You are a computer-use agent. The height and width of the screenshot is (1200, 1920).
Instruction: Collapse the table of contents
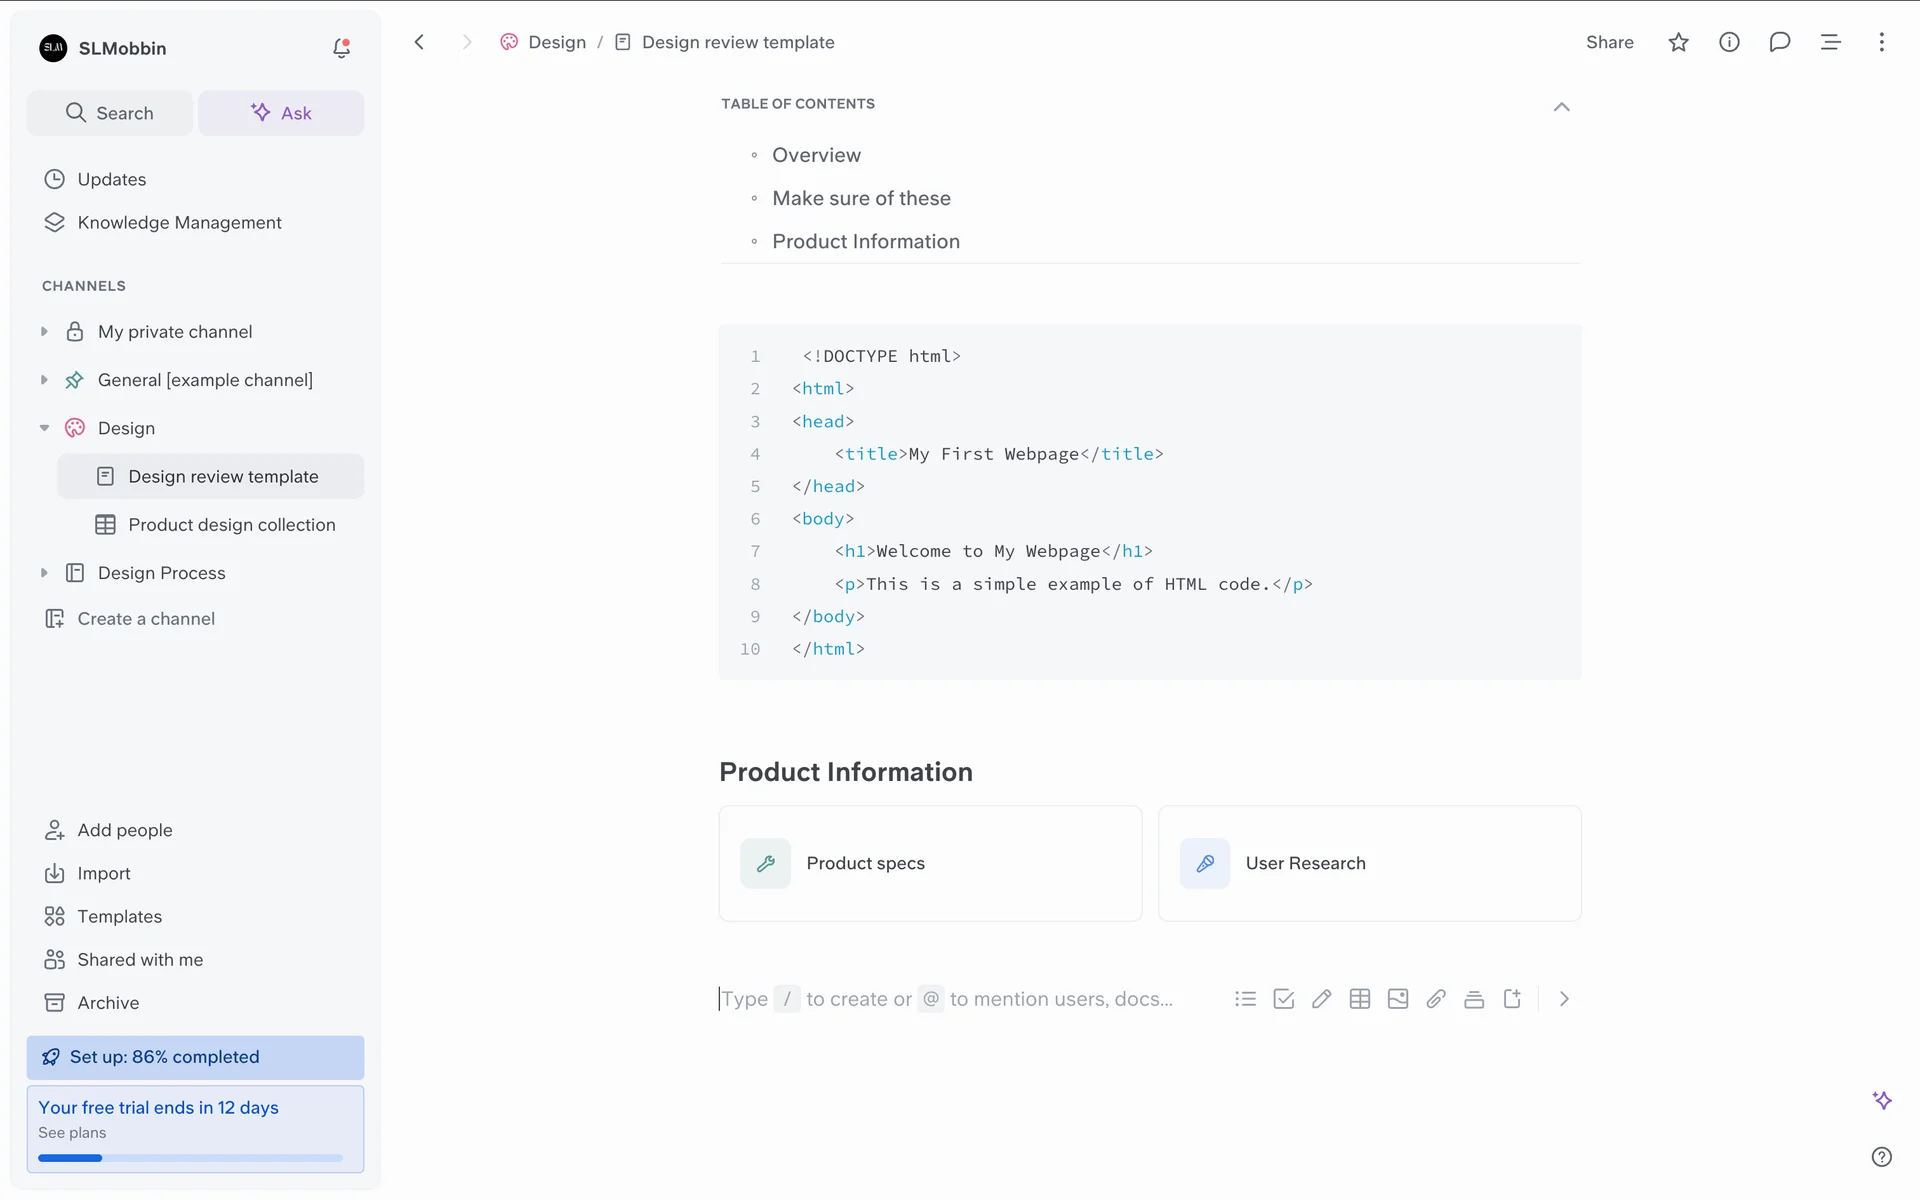click(1561, 107)
